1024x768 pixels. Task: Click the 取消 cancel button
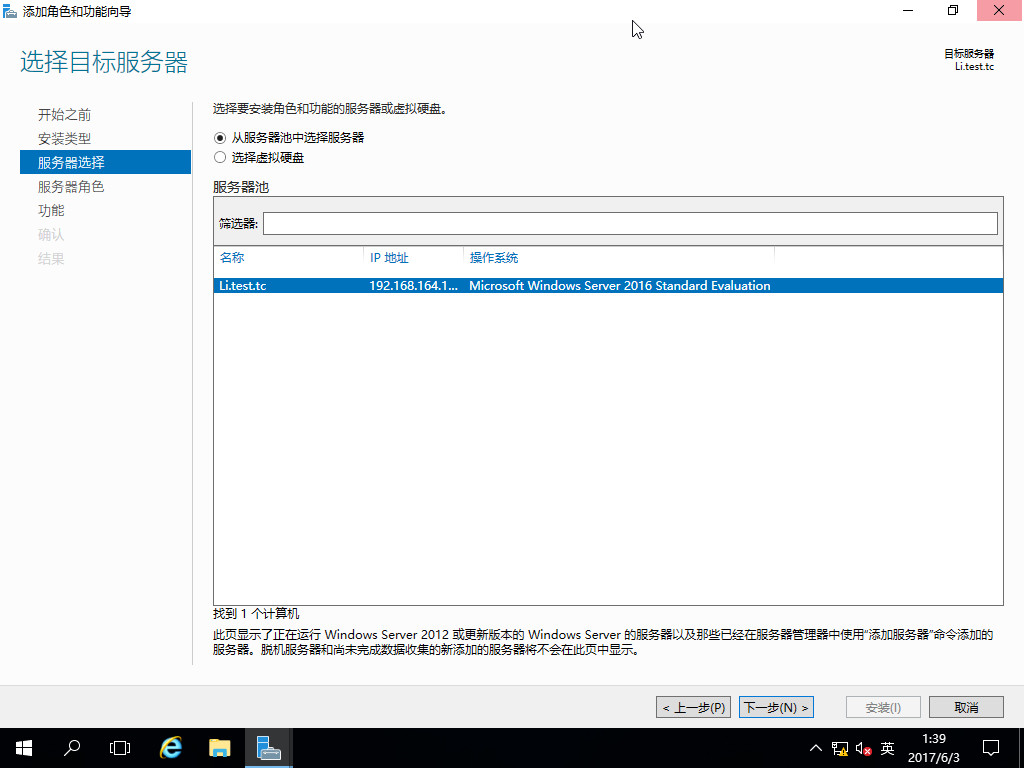pos(966,707)
